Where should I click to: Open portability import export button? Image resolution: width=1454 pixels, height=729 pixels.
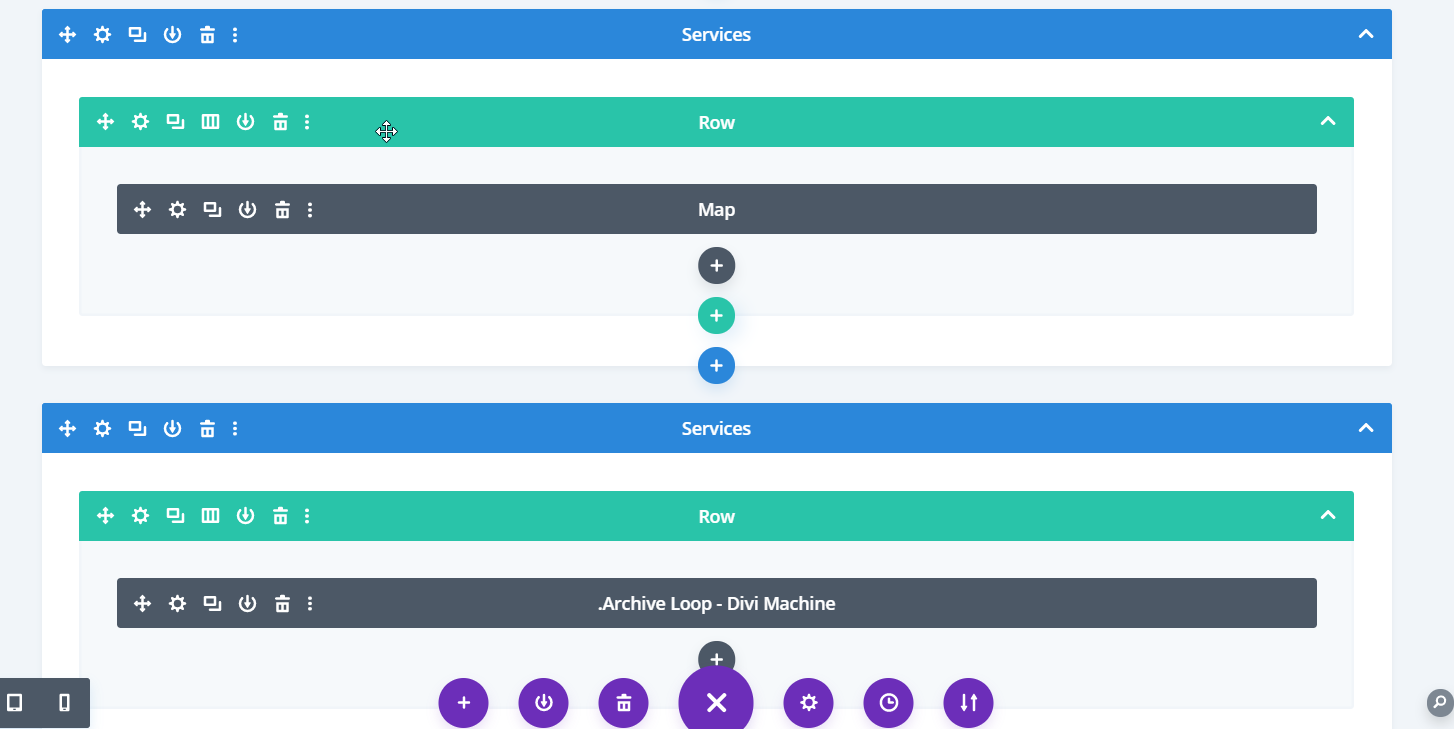968,703
